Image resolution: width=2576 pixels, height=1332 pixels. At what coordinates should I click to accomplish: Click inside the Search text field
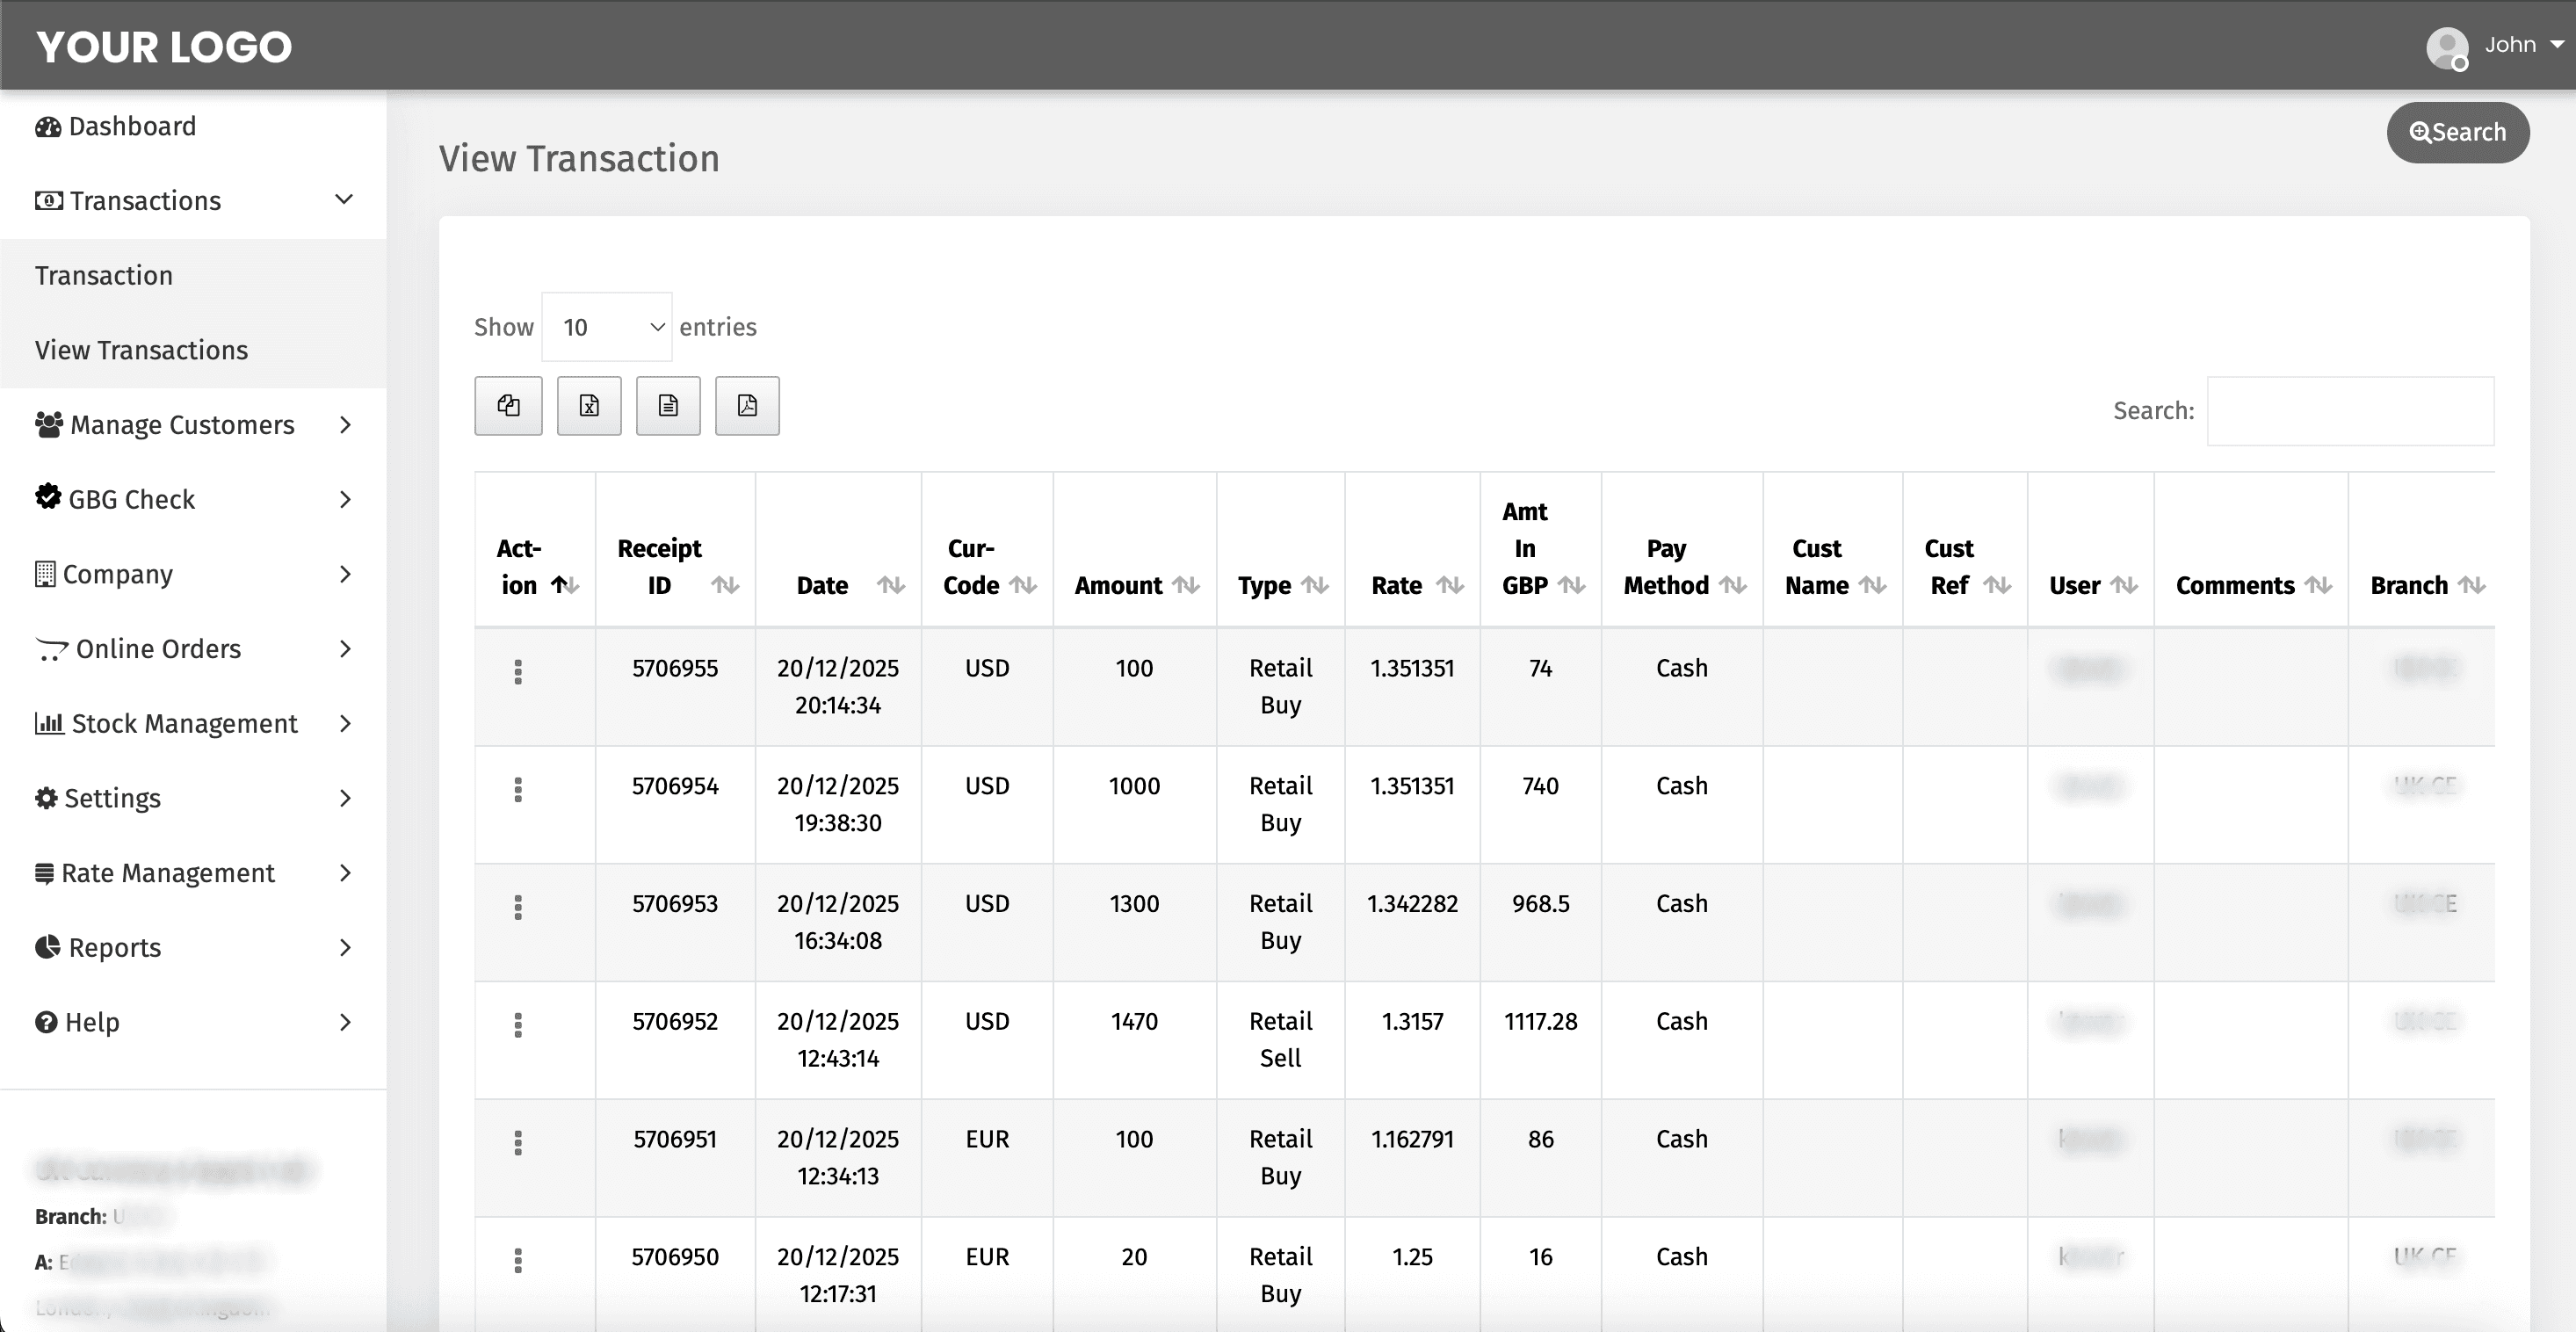pos(2349,410)
